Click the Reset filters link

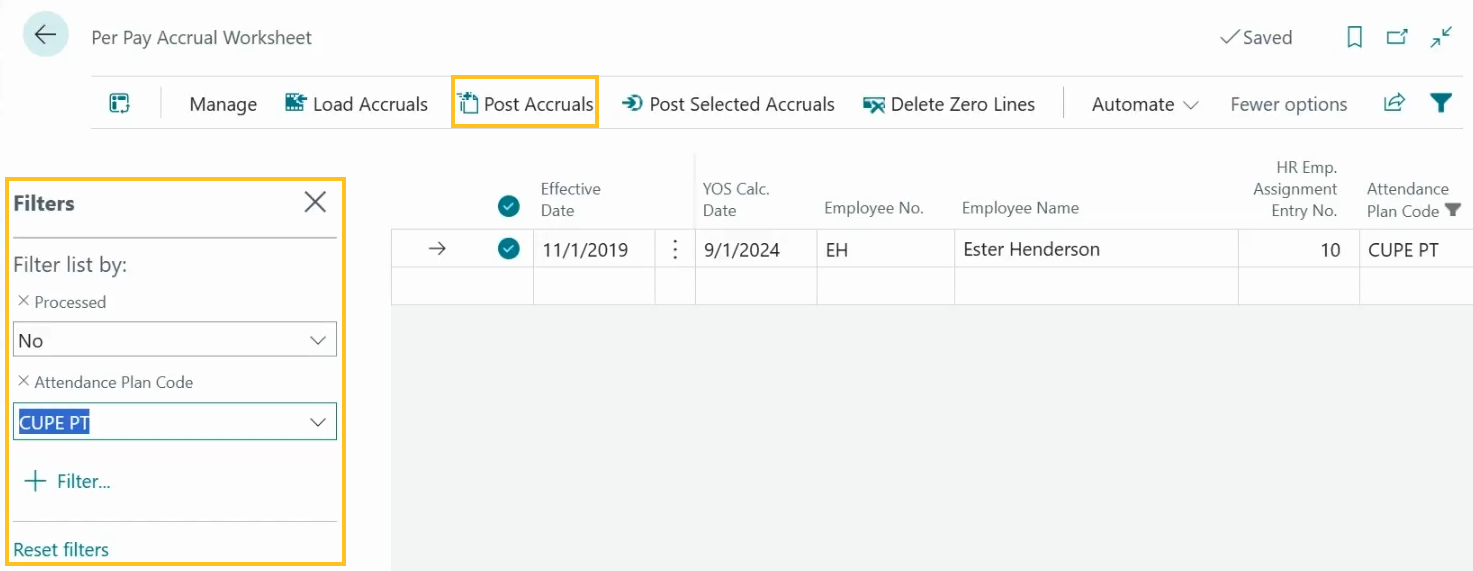click(x=61, y=549)
